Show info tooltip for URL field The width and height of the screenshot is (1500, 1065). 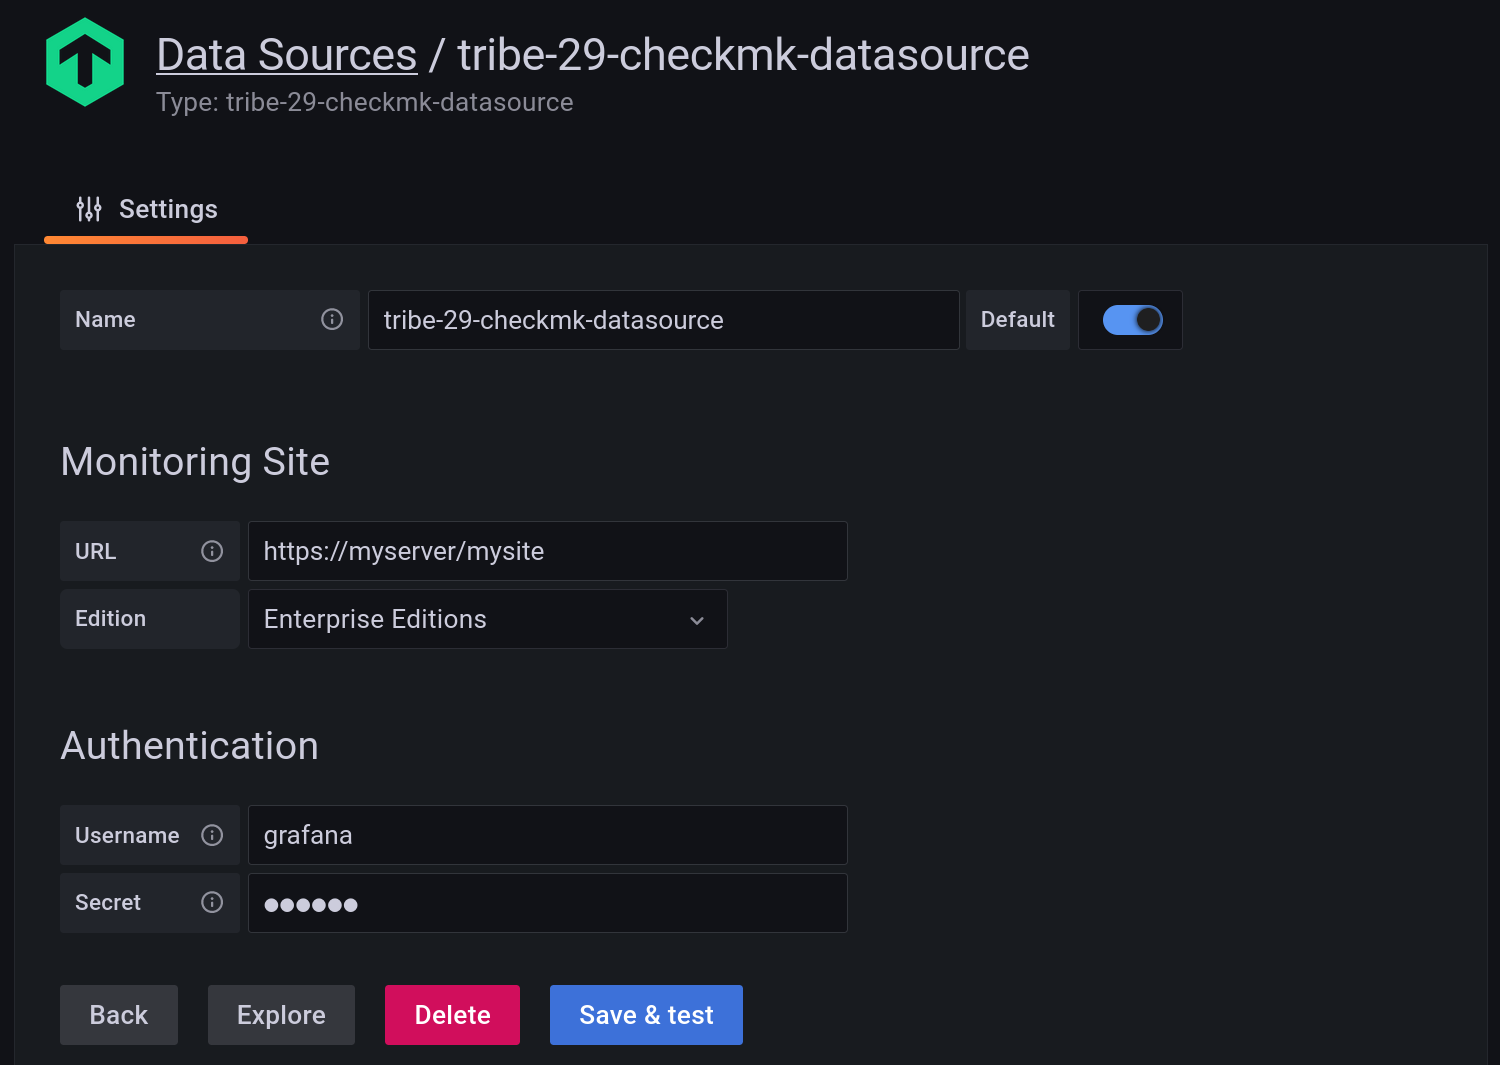[212, 551]
